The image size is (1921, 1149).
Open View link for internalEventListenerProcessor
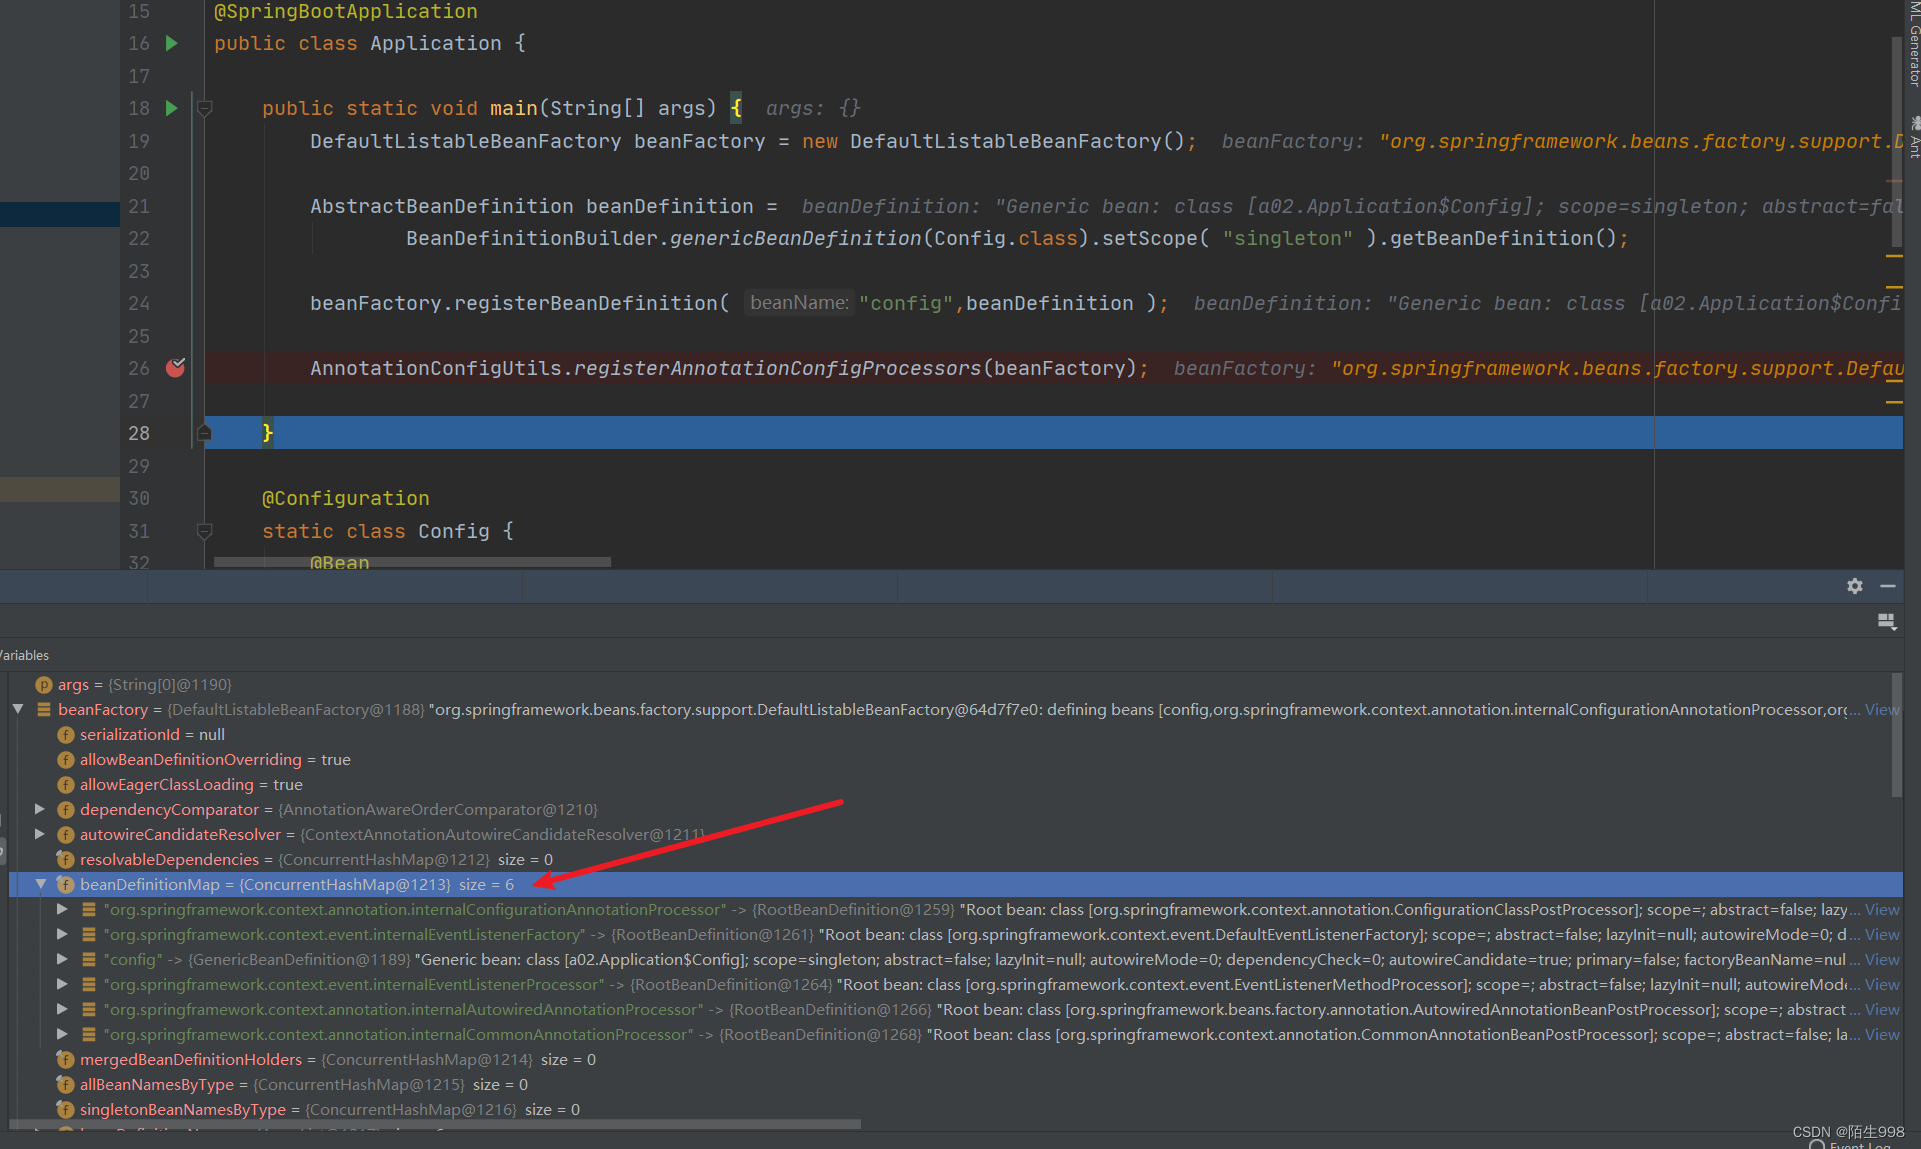1881,984
